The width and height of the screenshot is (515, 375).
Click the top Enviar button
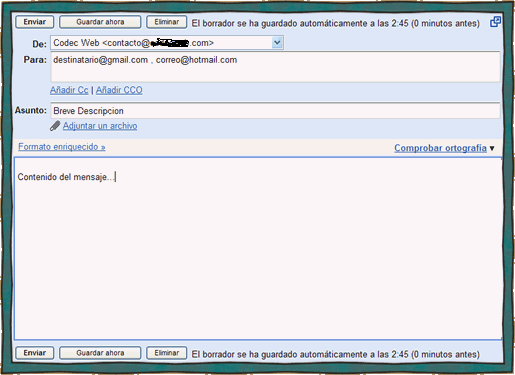[x=34, y=22]
